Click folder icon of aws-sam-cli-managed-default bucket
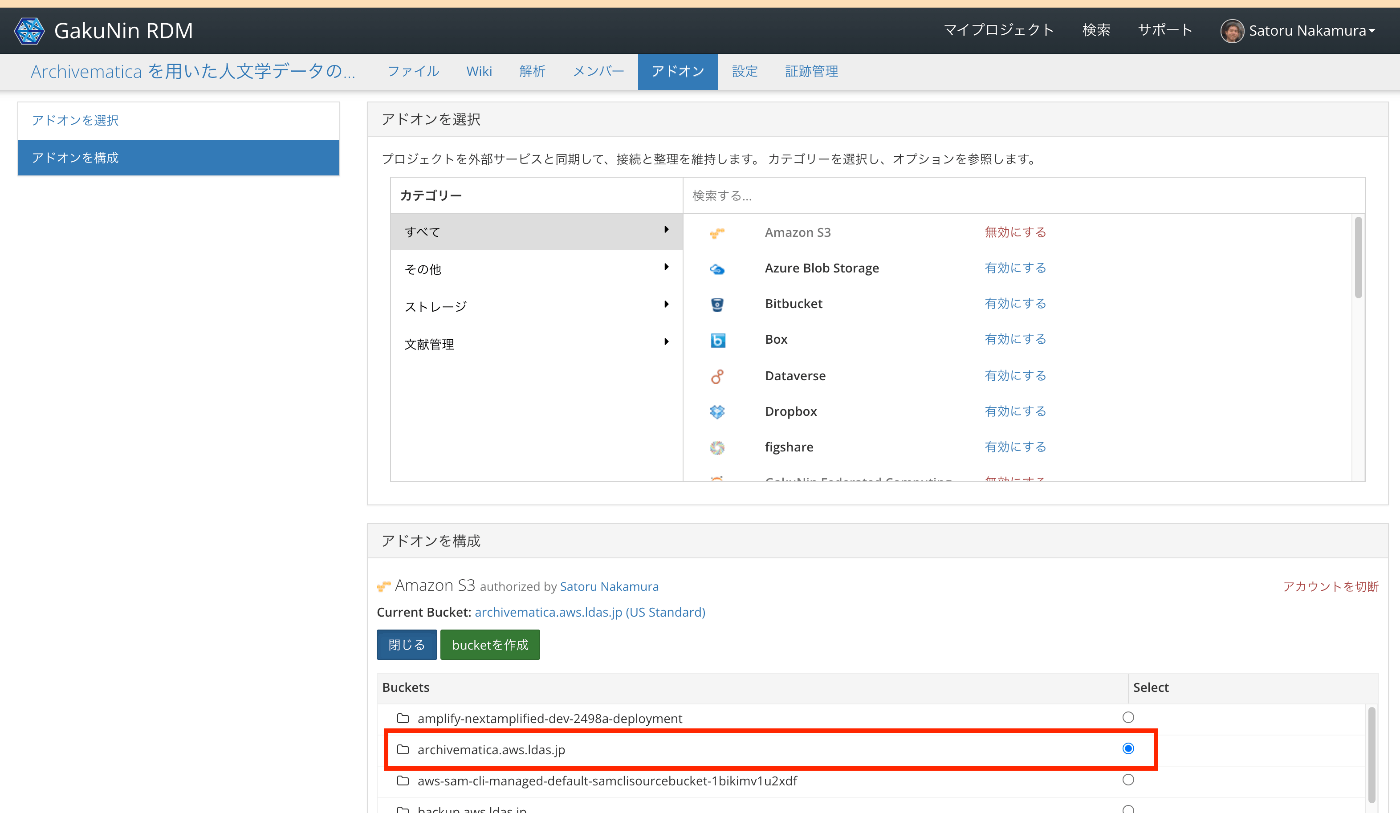The height and width of the screenshot is (813, 1400). coord(403,781)
